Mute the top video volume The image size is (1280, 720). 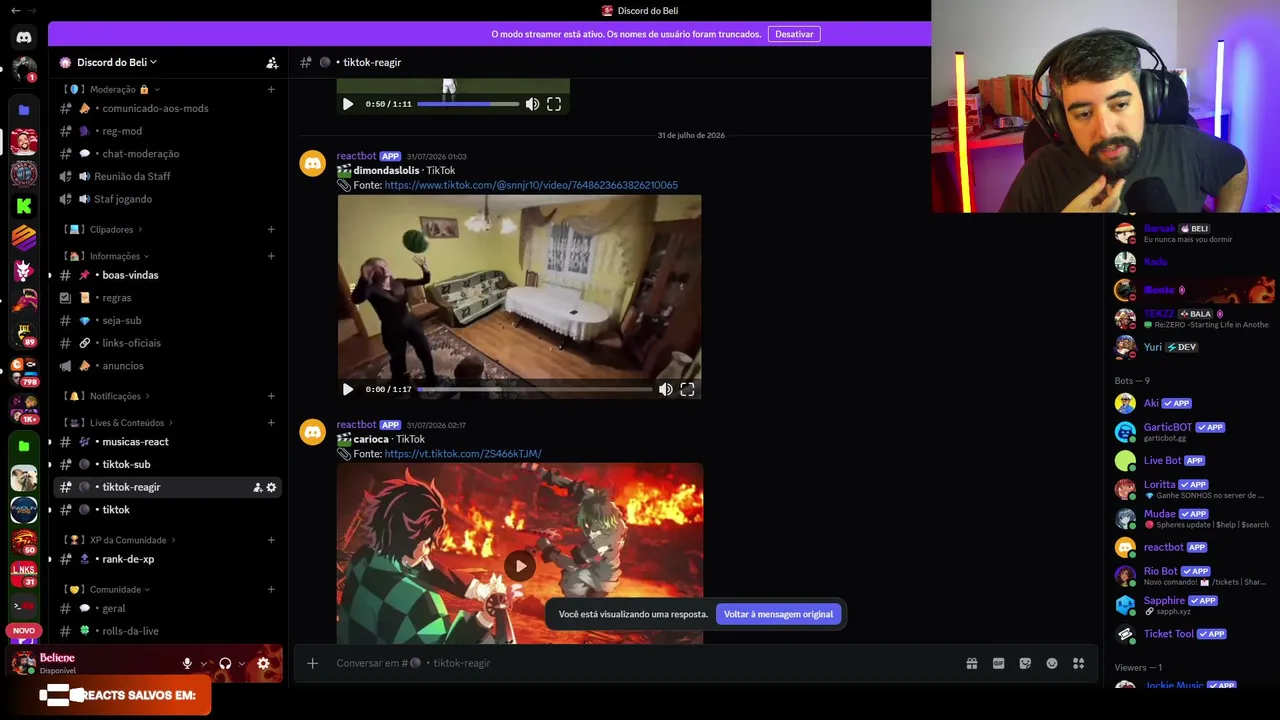click(532, 104)
